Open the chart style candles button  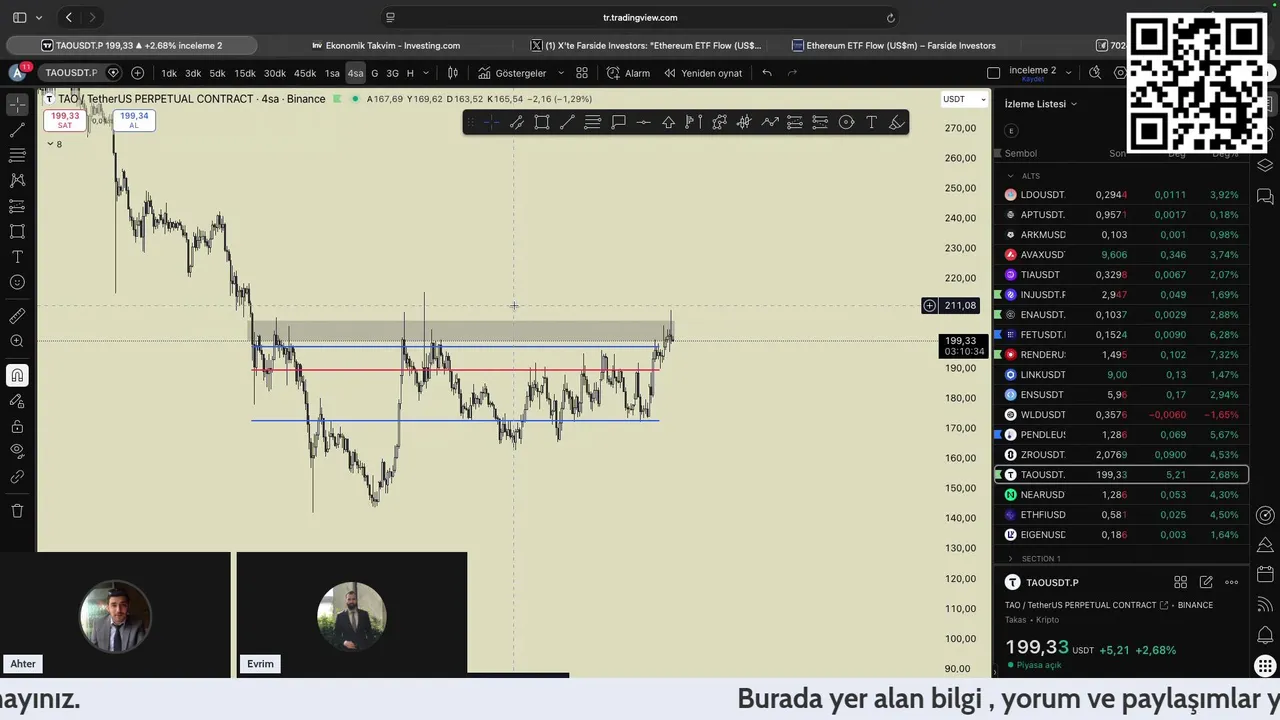pos(453,73)
